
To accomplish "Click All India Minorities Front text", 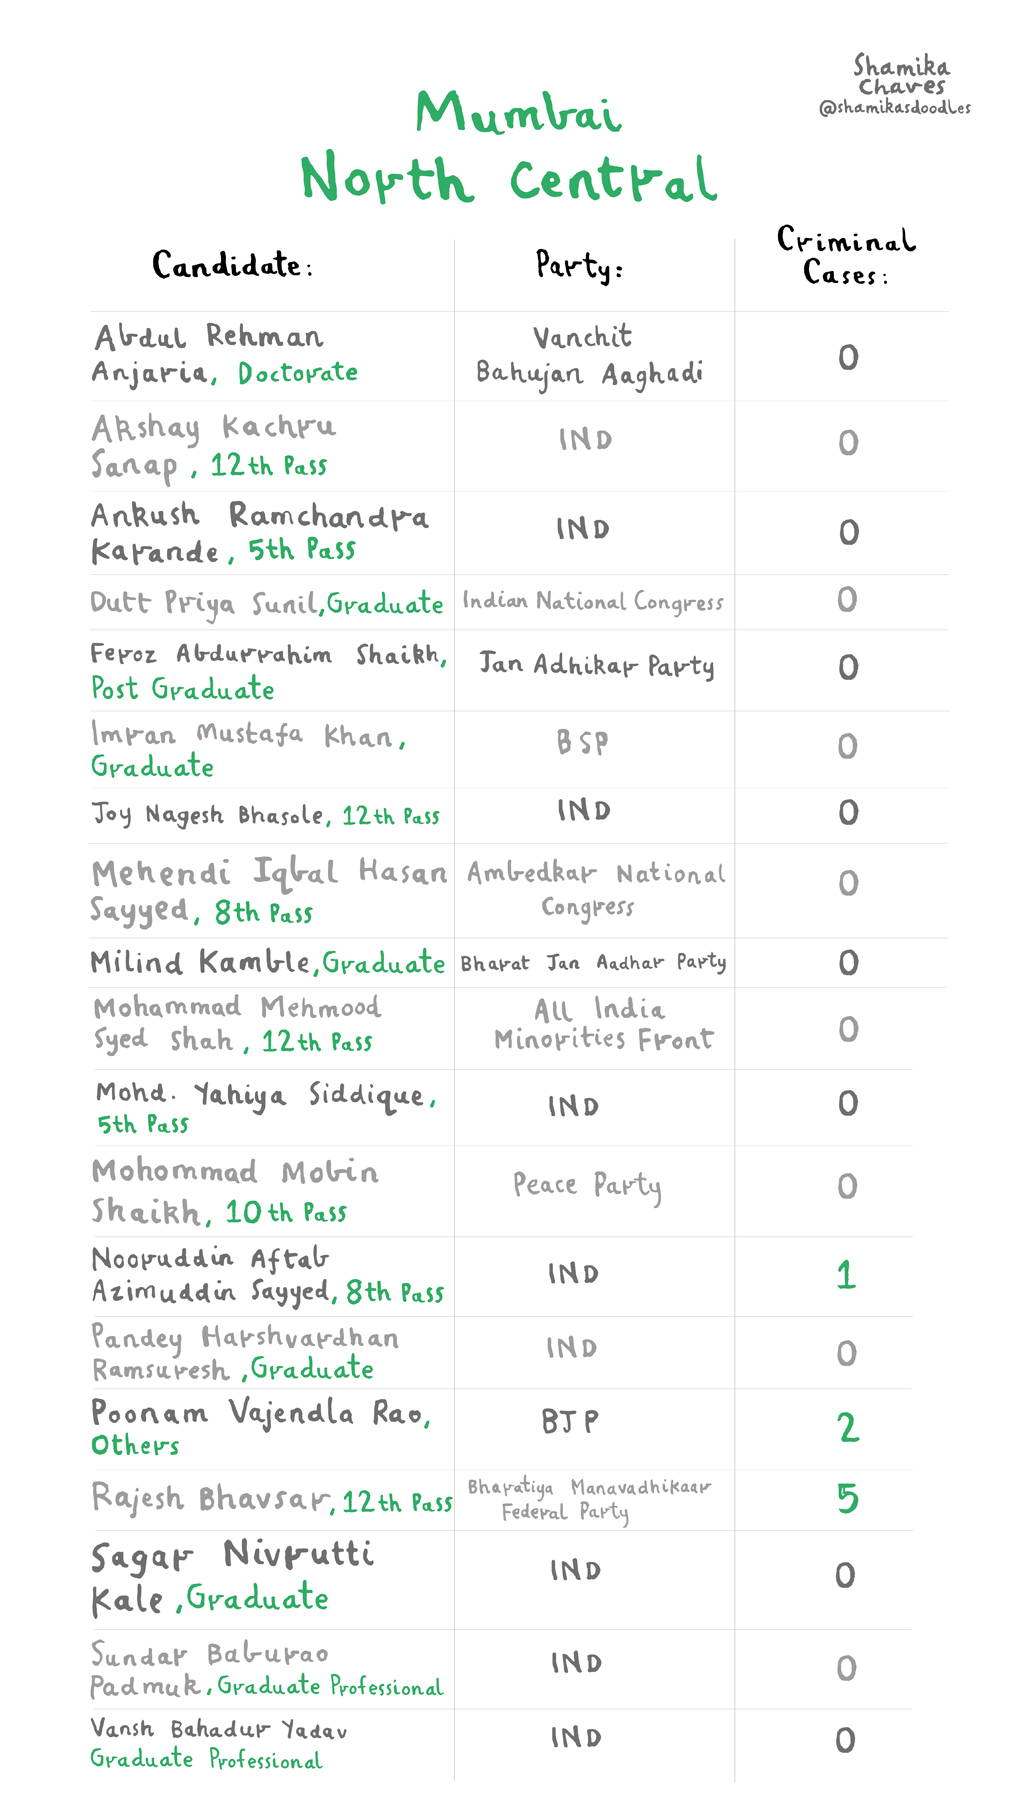I will tap(603, 1024).
